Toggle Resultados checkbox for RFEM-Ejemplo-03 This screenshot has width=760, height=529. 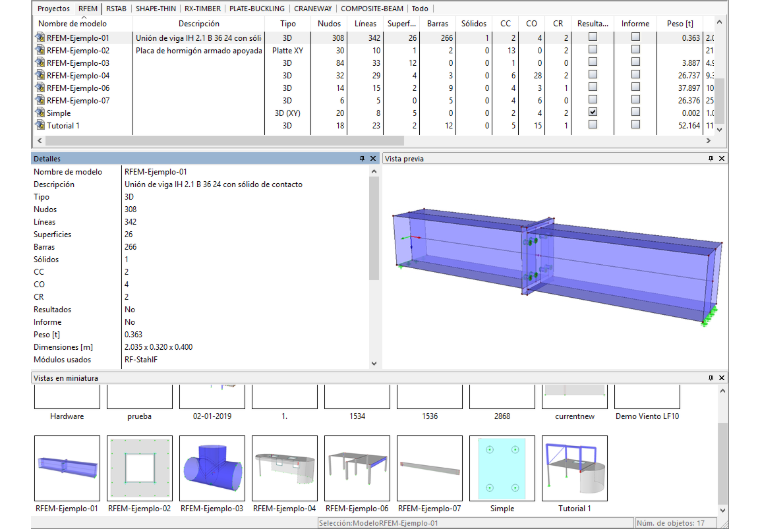[x=592, y=62]
